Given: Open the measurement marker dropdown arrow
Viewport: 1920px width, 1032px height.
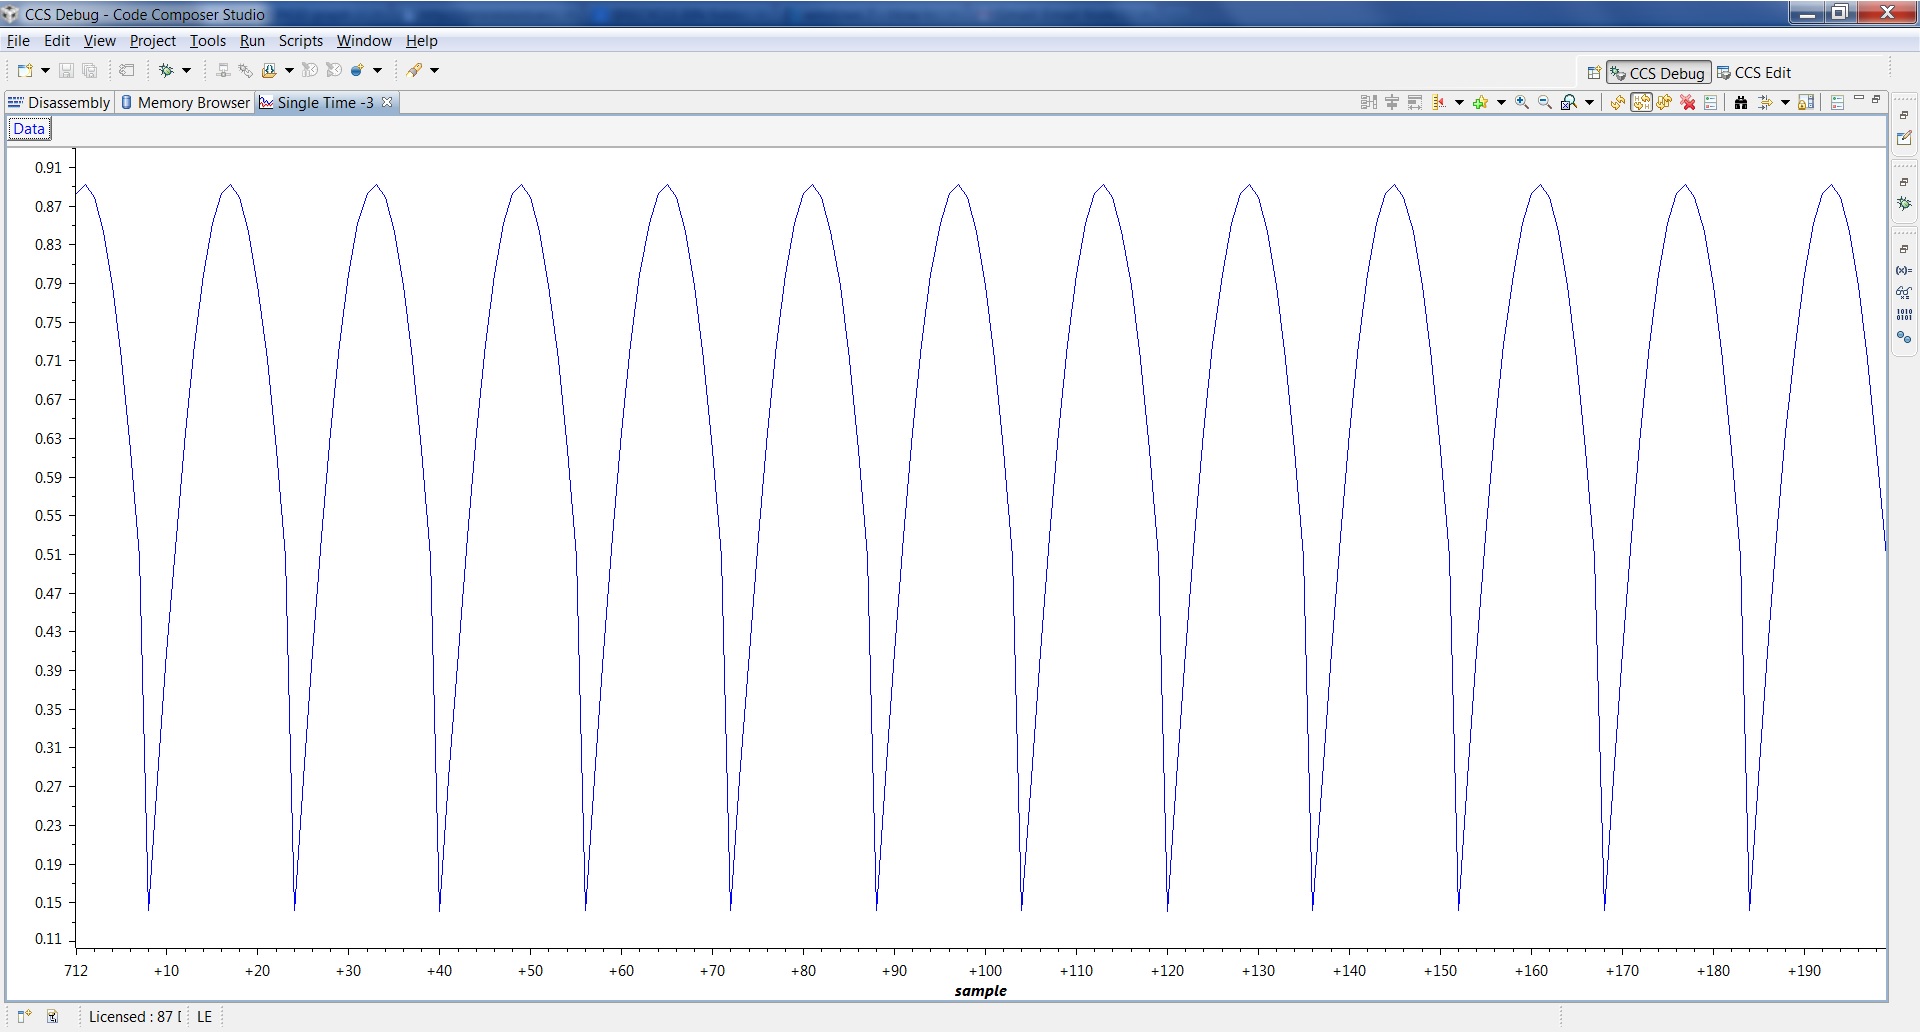Looking at the screenshot, I should pos(1458,102).
